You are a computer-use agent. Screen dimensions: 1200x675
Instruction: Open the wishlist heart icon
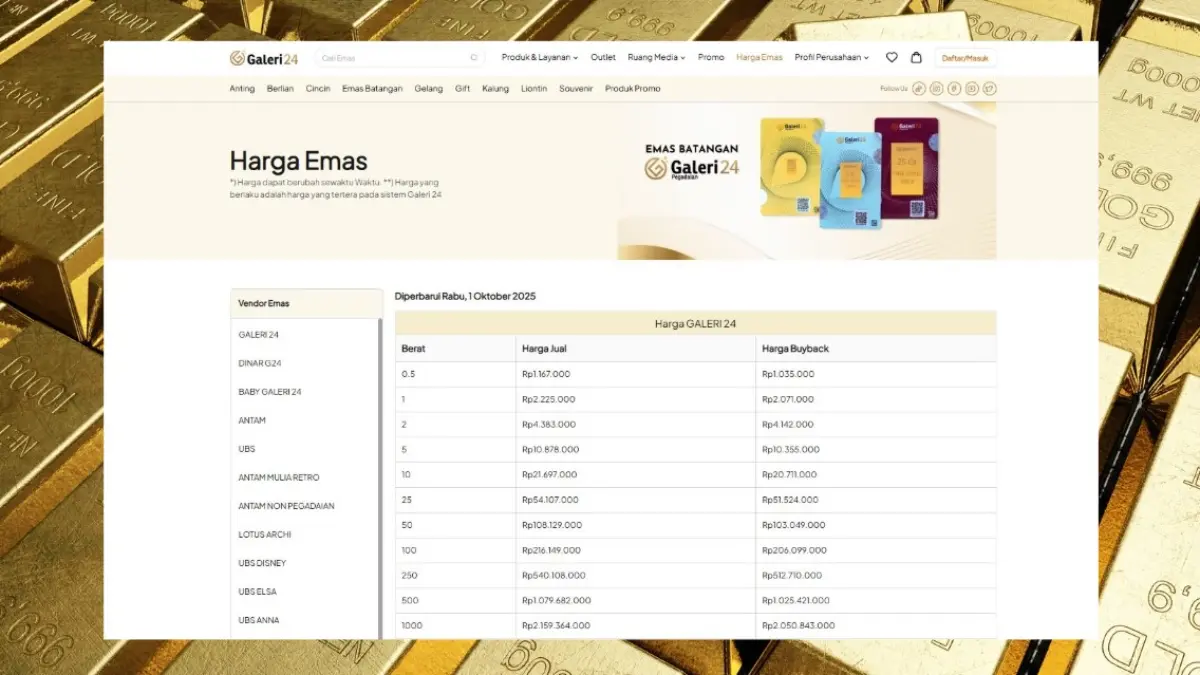coord(892,58)
